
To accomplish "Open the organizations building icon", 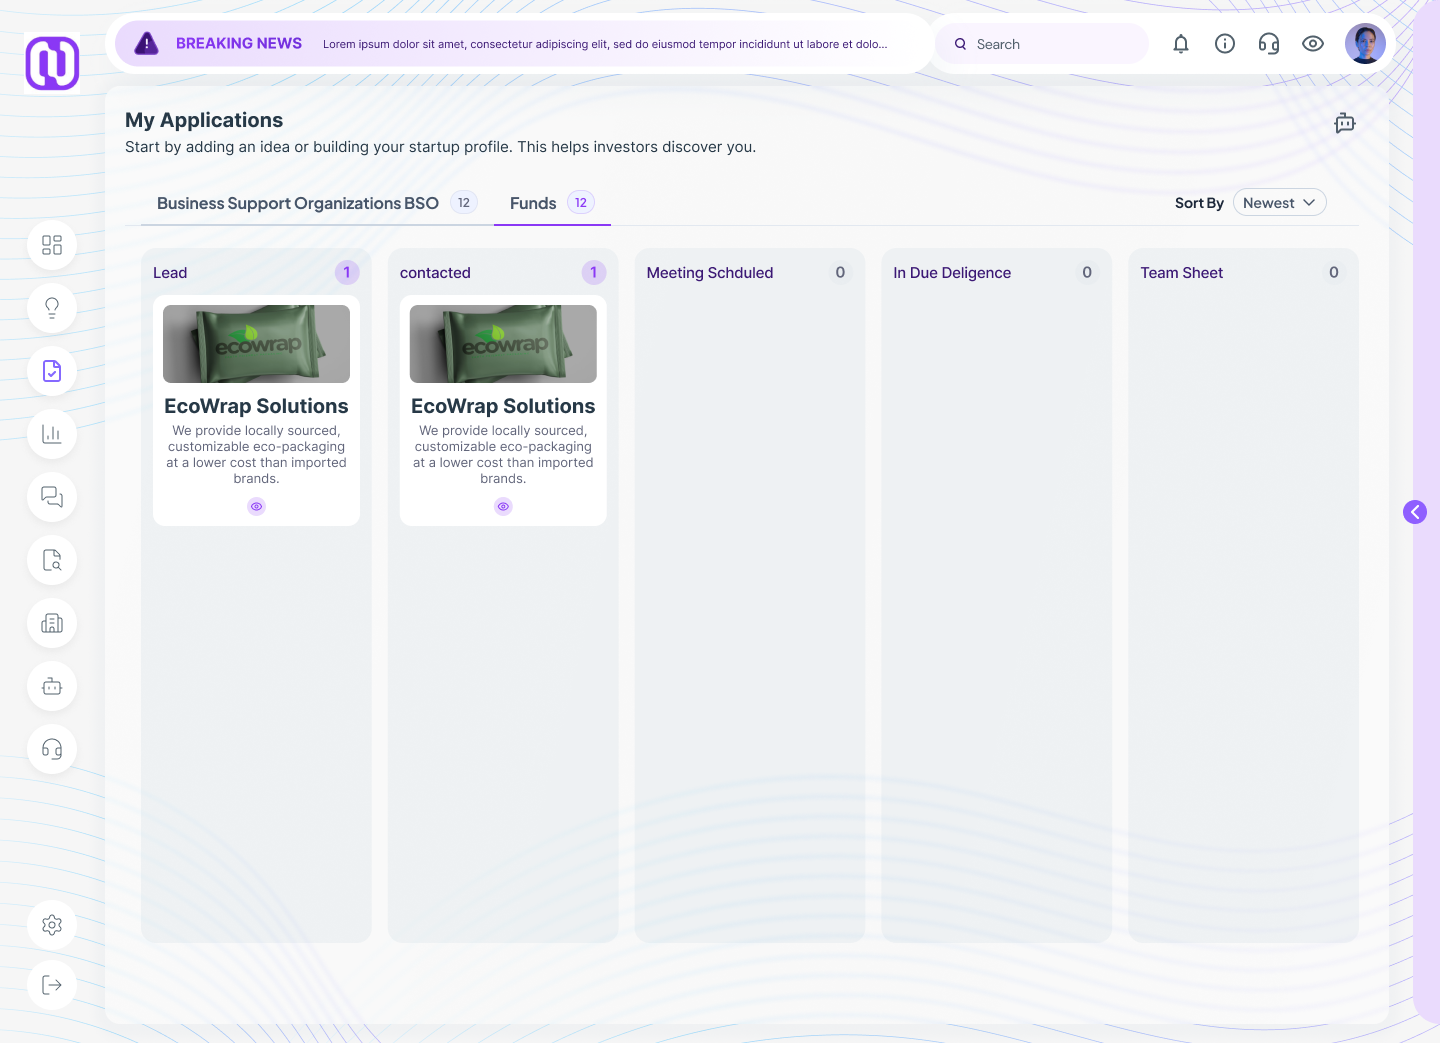I will (52, 624).
